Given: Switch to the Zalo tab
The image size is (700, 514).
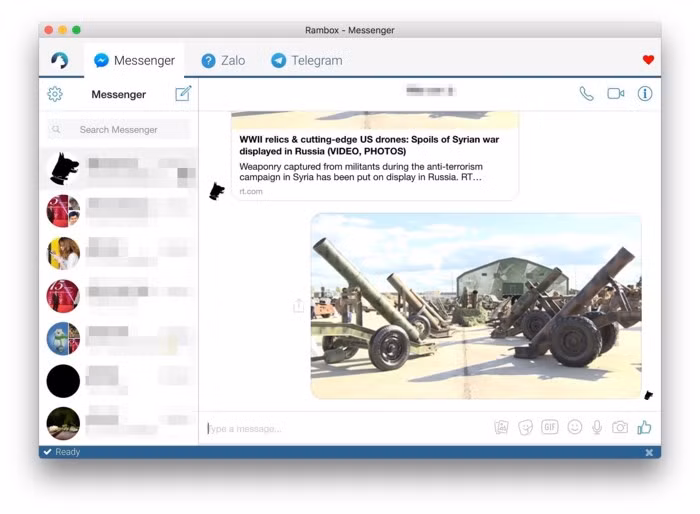Looking at the screenshot, I should click(223, 61).
